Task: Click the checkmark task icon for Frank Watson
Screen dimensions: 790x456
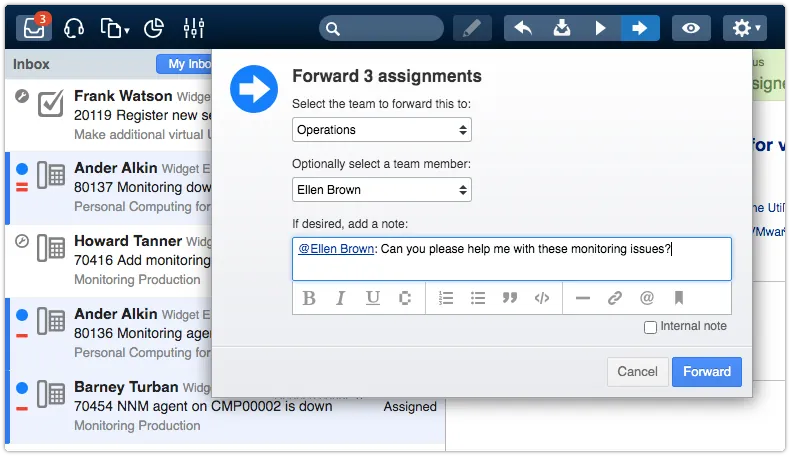Action: 51,103
